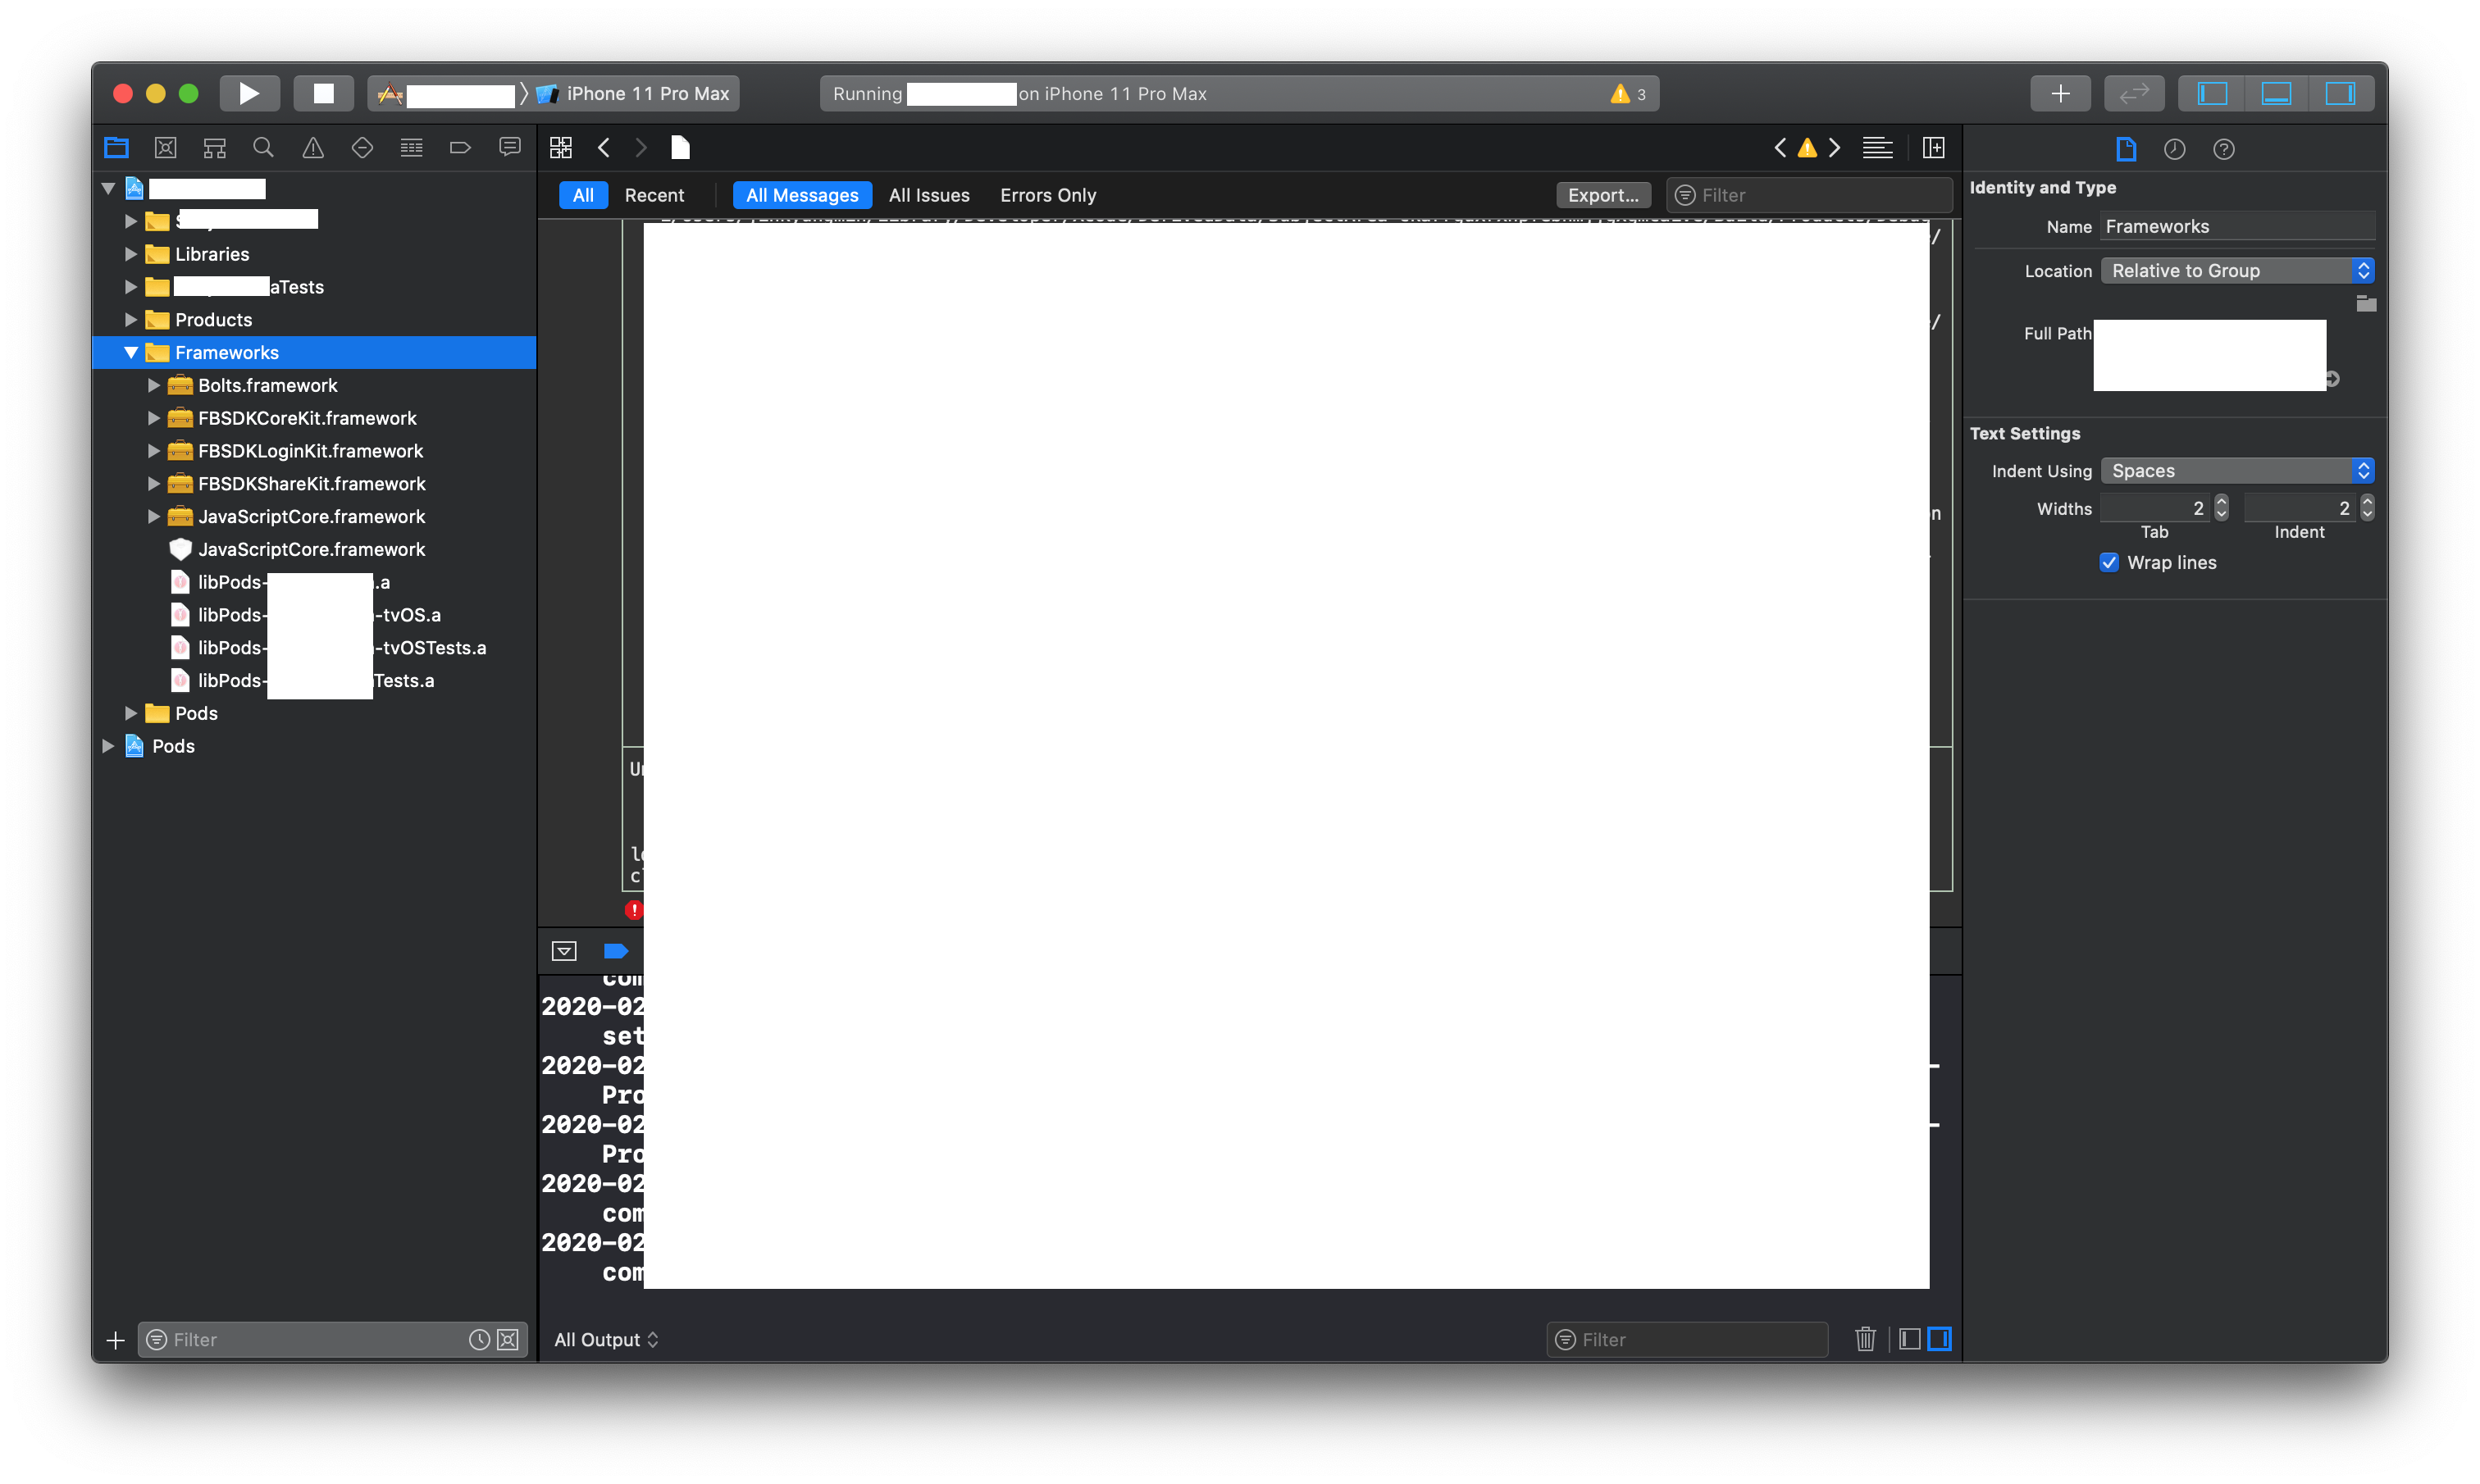Show the Source Control navigator
Image resolution: width=2480 pixels, height=1484 pixels.
click(166, 148)
